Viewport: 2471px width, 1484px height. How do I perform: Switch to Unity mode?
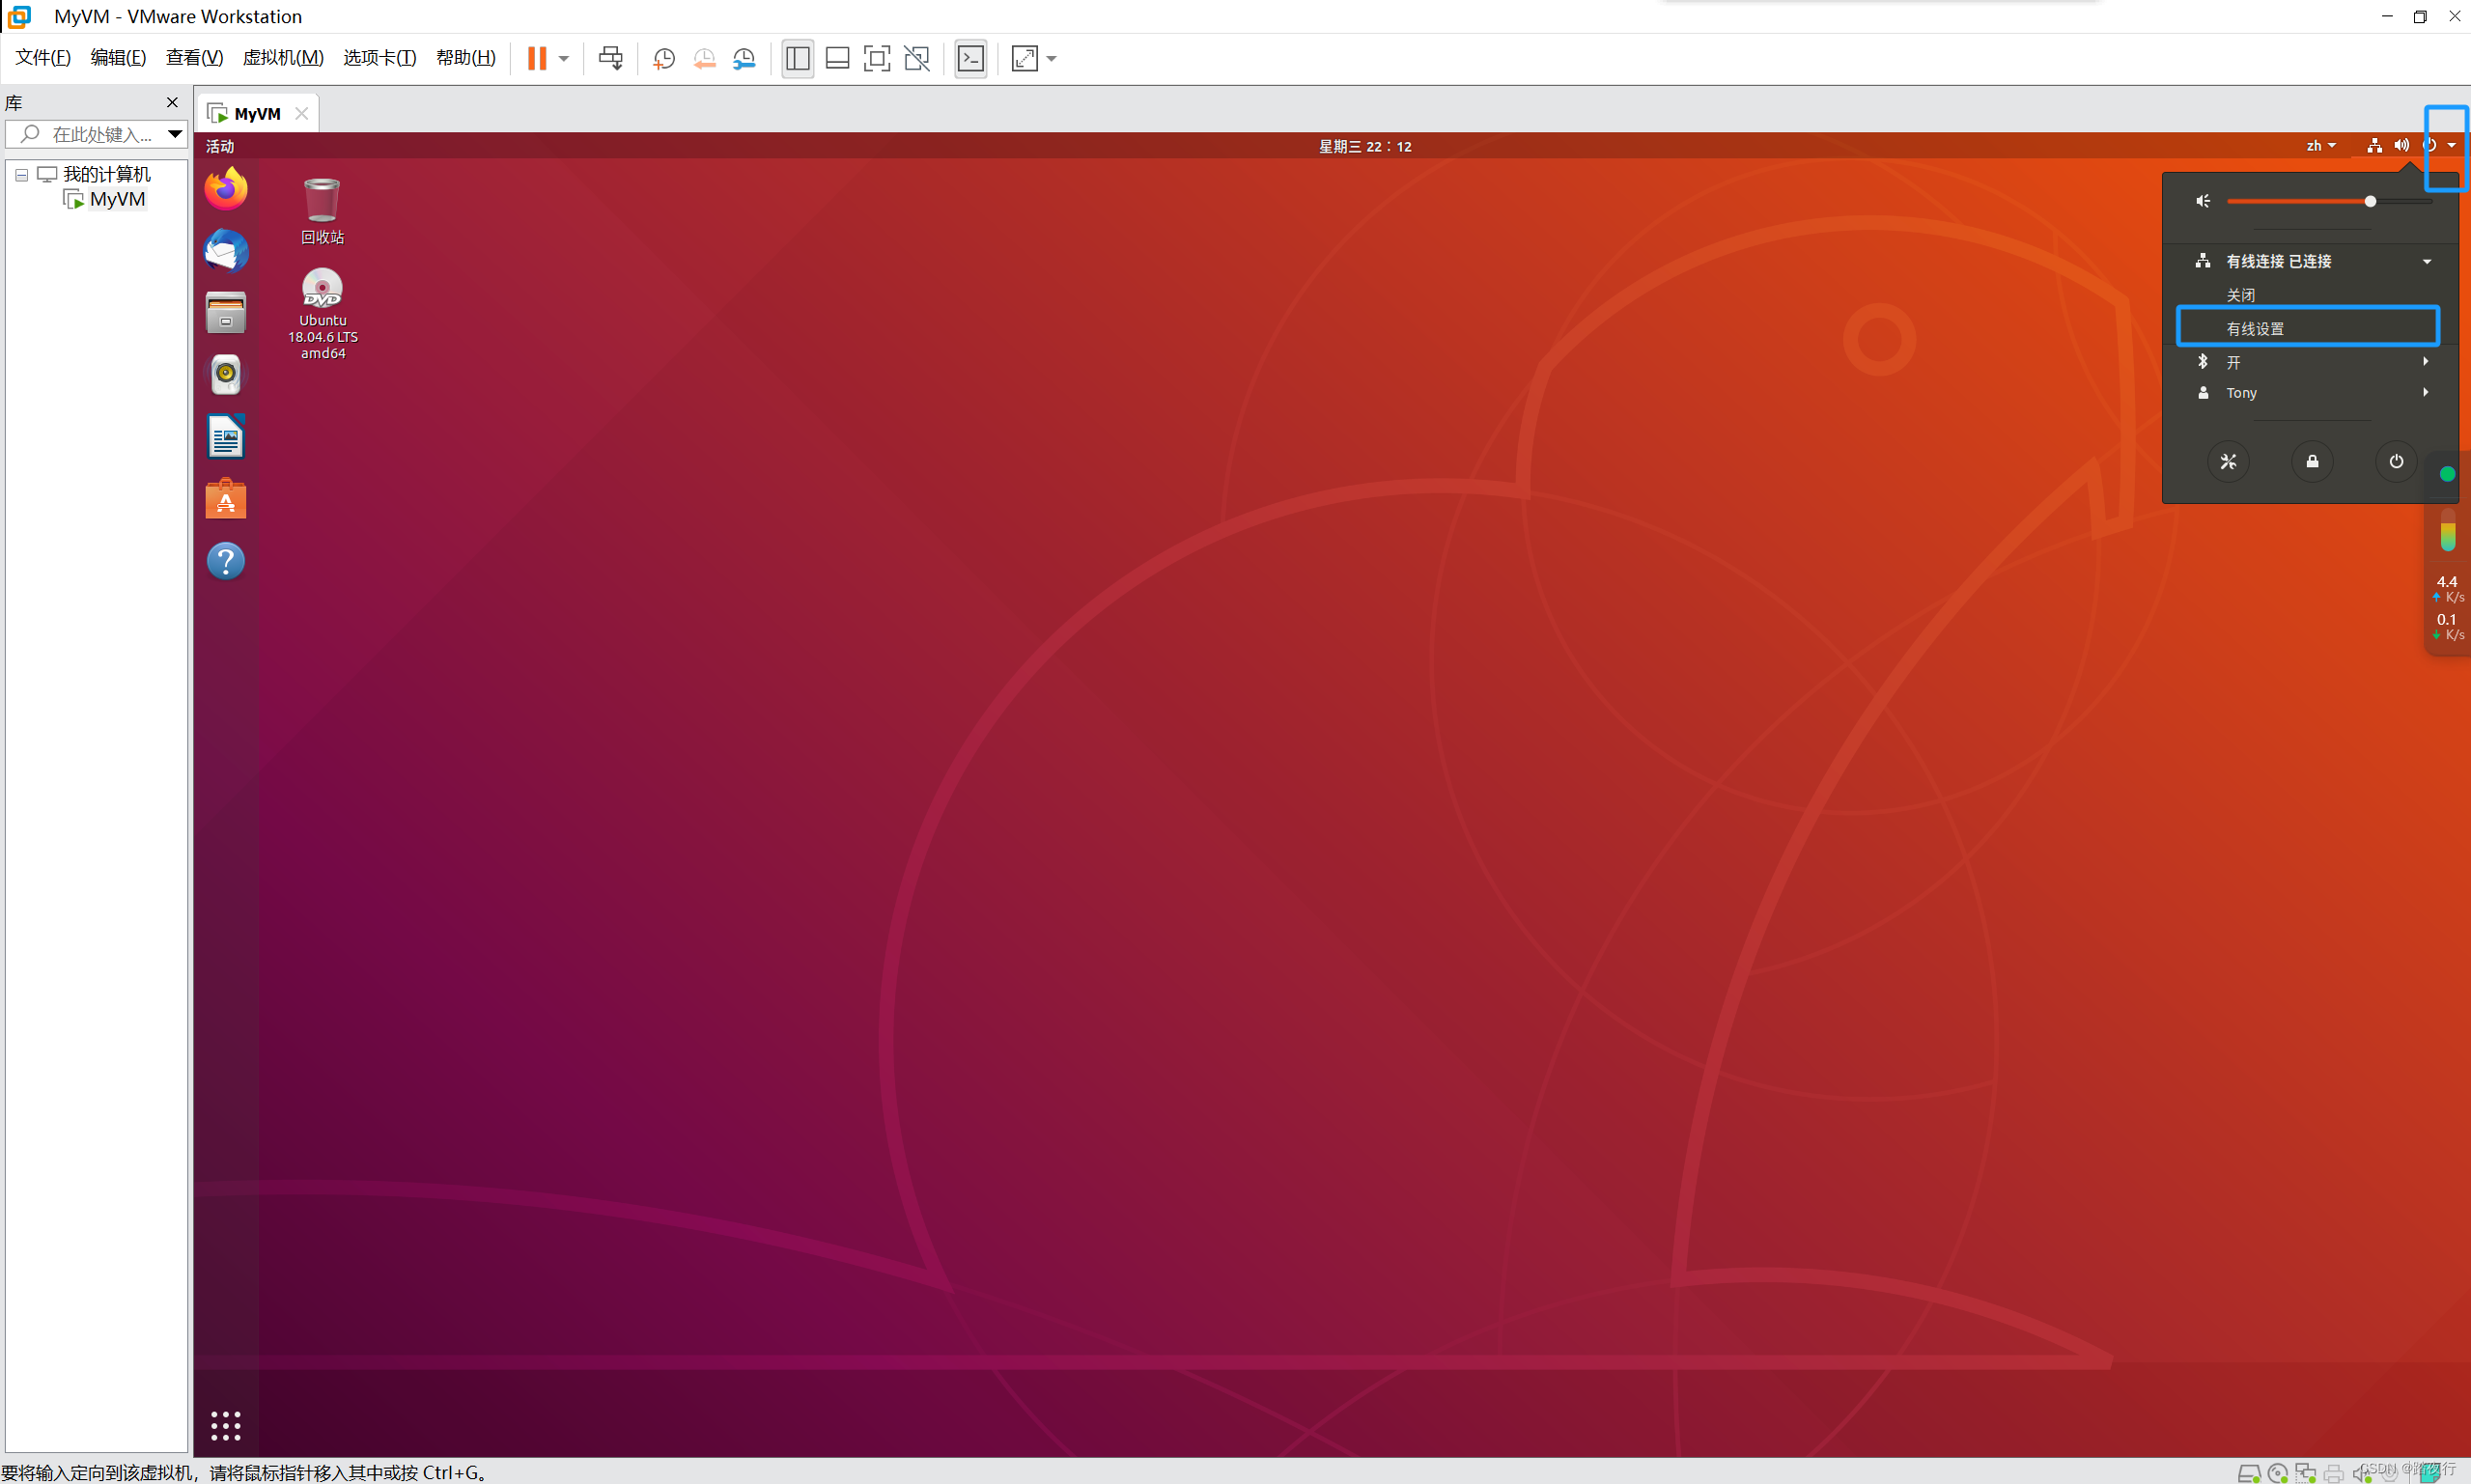(x=917, y=58)
